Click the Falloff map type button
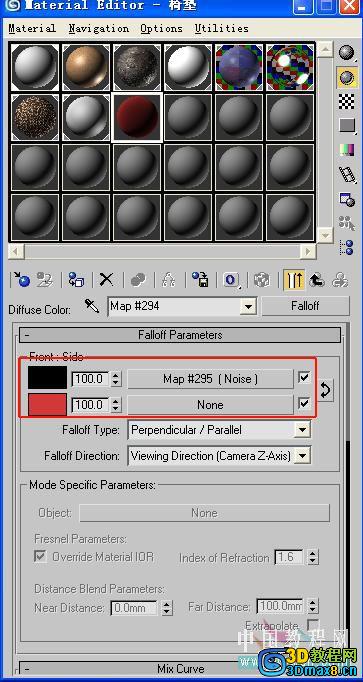Screen dimensions: 363x682 pyautogui.click(x=305, y=306)
